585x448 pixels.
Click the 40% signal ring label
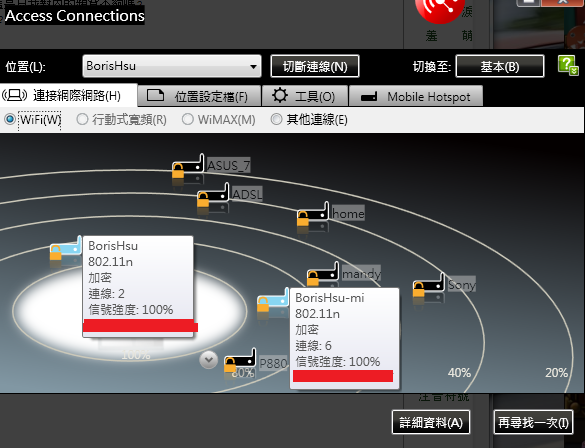pos(459,372)
